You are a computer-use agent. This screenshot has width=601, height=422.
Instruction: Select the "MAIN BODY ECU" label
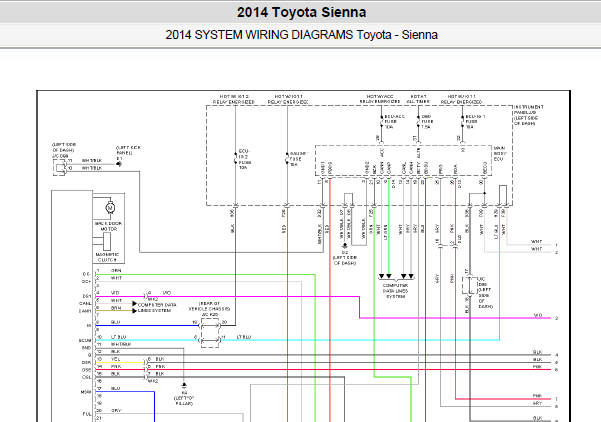coord(500,153)
